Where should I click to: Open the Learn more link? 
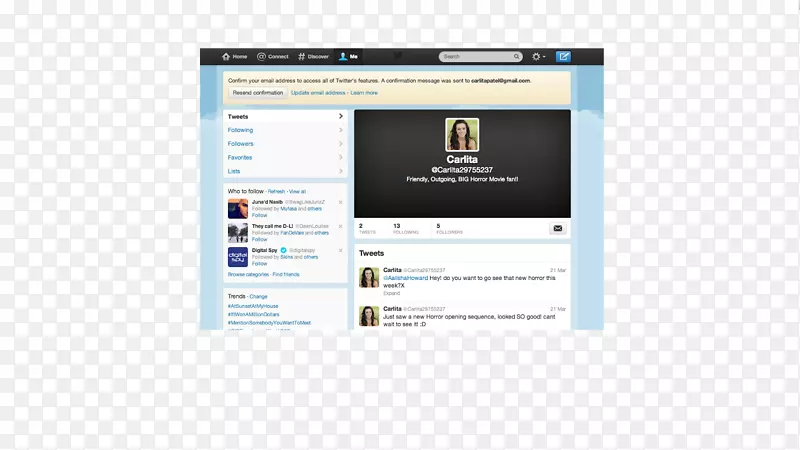pos(364,93)
